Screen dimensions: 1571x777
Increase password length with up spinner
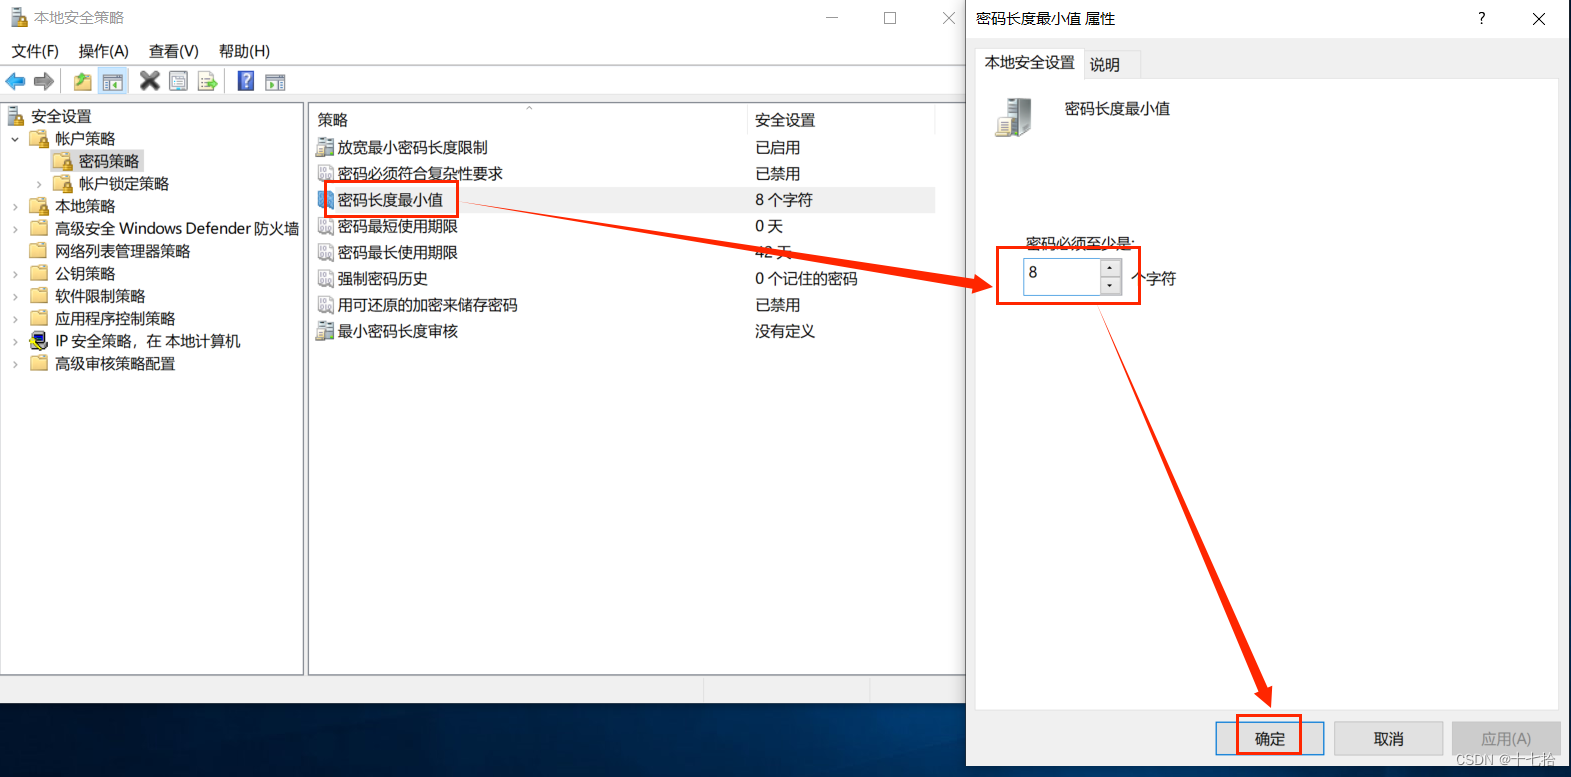[1110, 268]
